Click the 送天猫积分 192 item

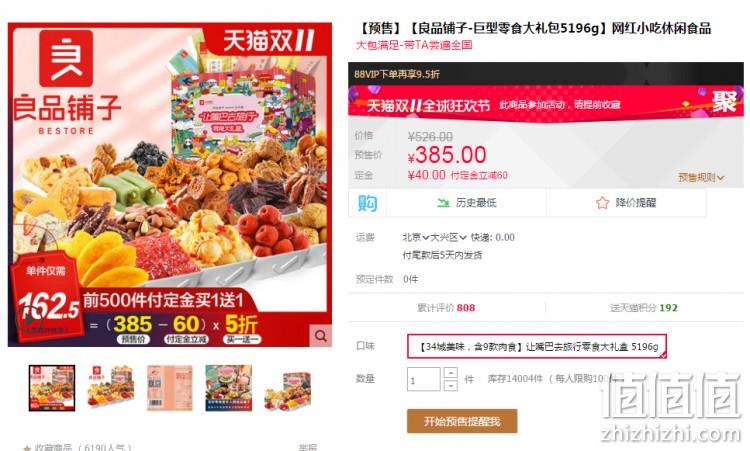coord(644,308)
